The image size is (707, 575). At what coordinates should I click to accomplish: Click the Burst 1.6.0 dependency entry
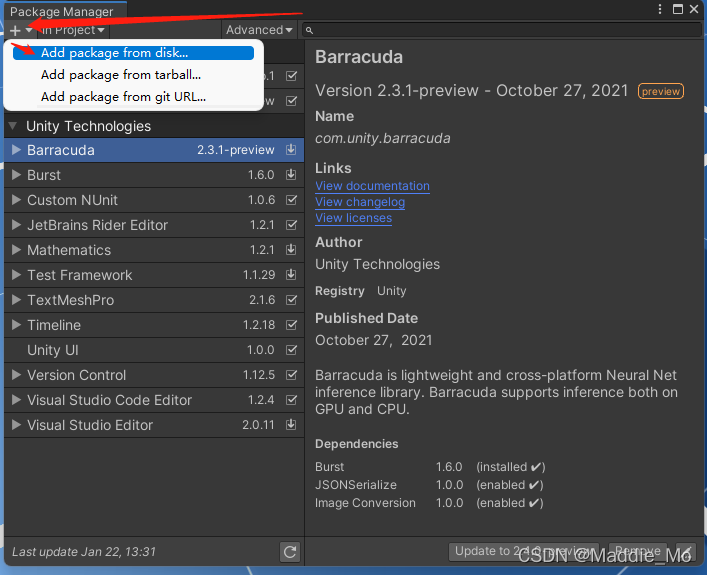[430, 467]
